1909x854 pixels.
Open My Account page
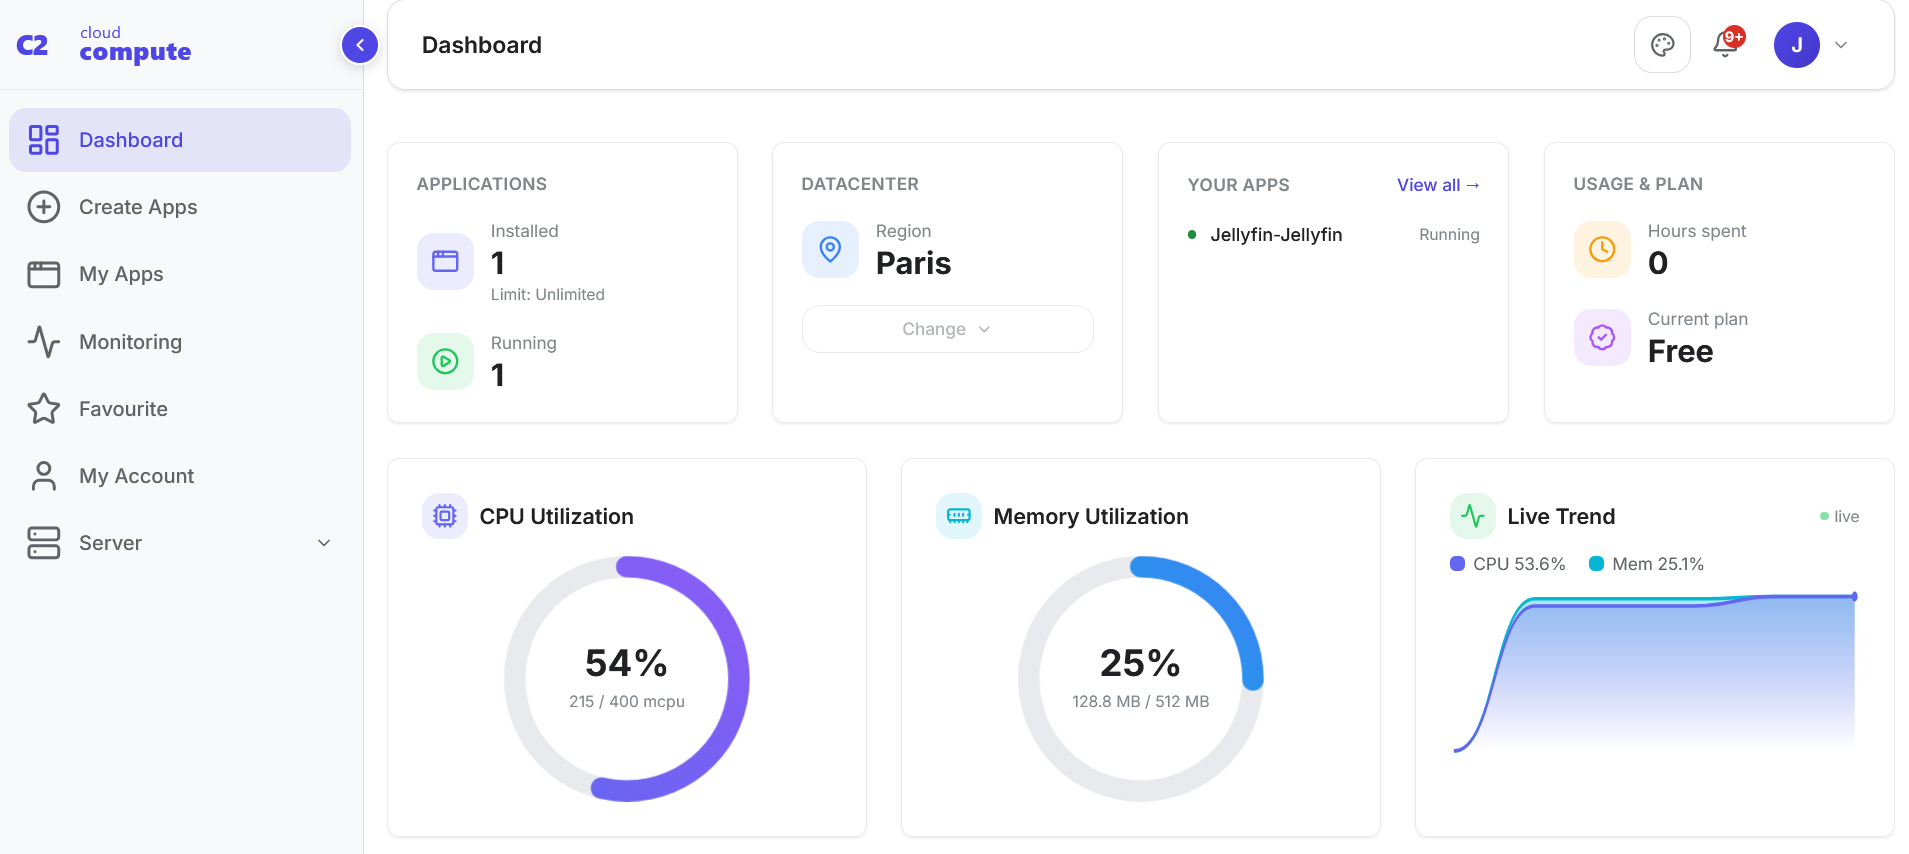coord(180,476)
